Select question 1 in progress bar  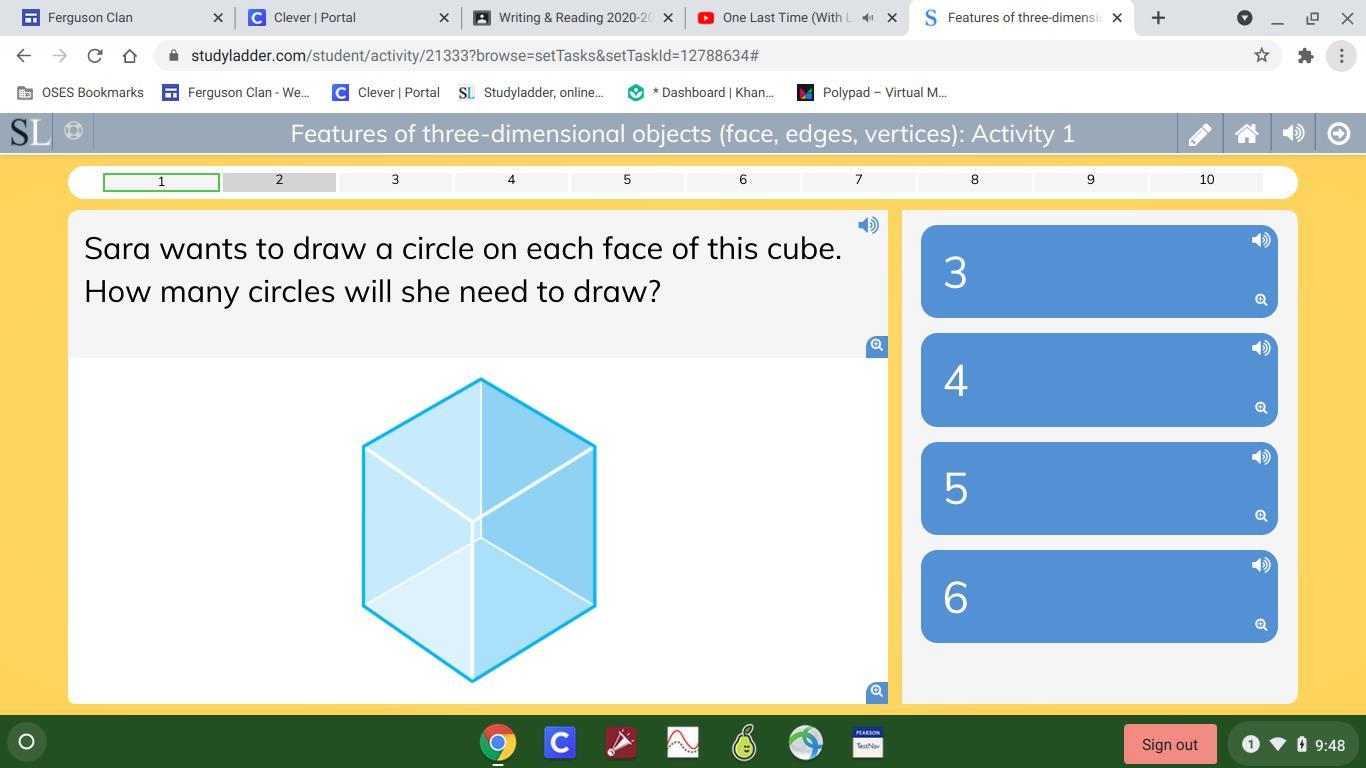point(161,181)
